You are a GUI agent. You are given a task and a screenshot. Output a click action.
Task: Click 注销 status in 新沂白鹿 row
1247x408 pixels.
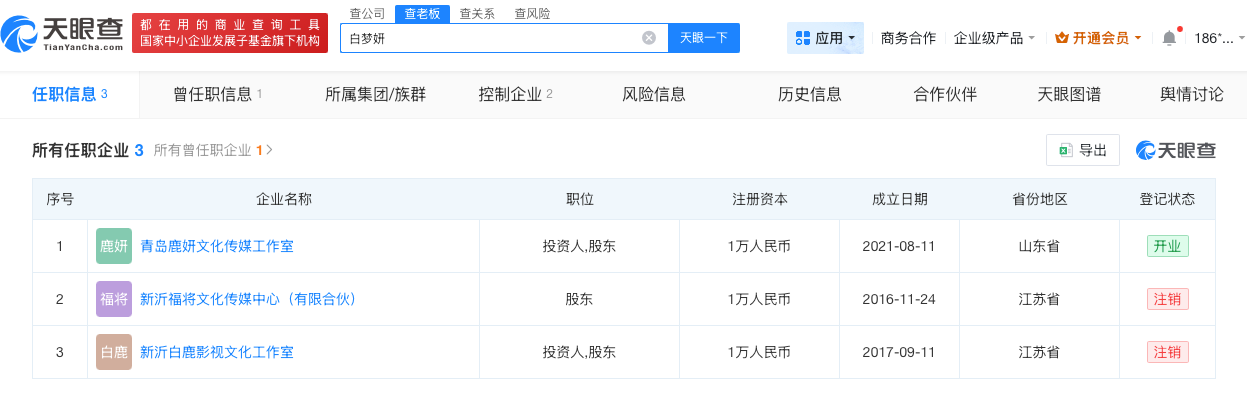pyautogui.click(x=1167, y=352)
